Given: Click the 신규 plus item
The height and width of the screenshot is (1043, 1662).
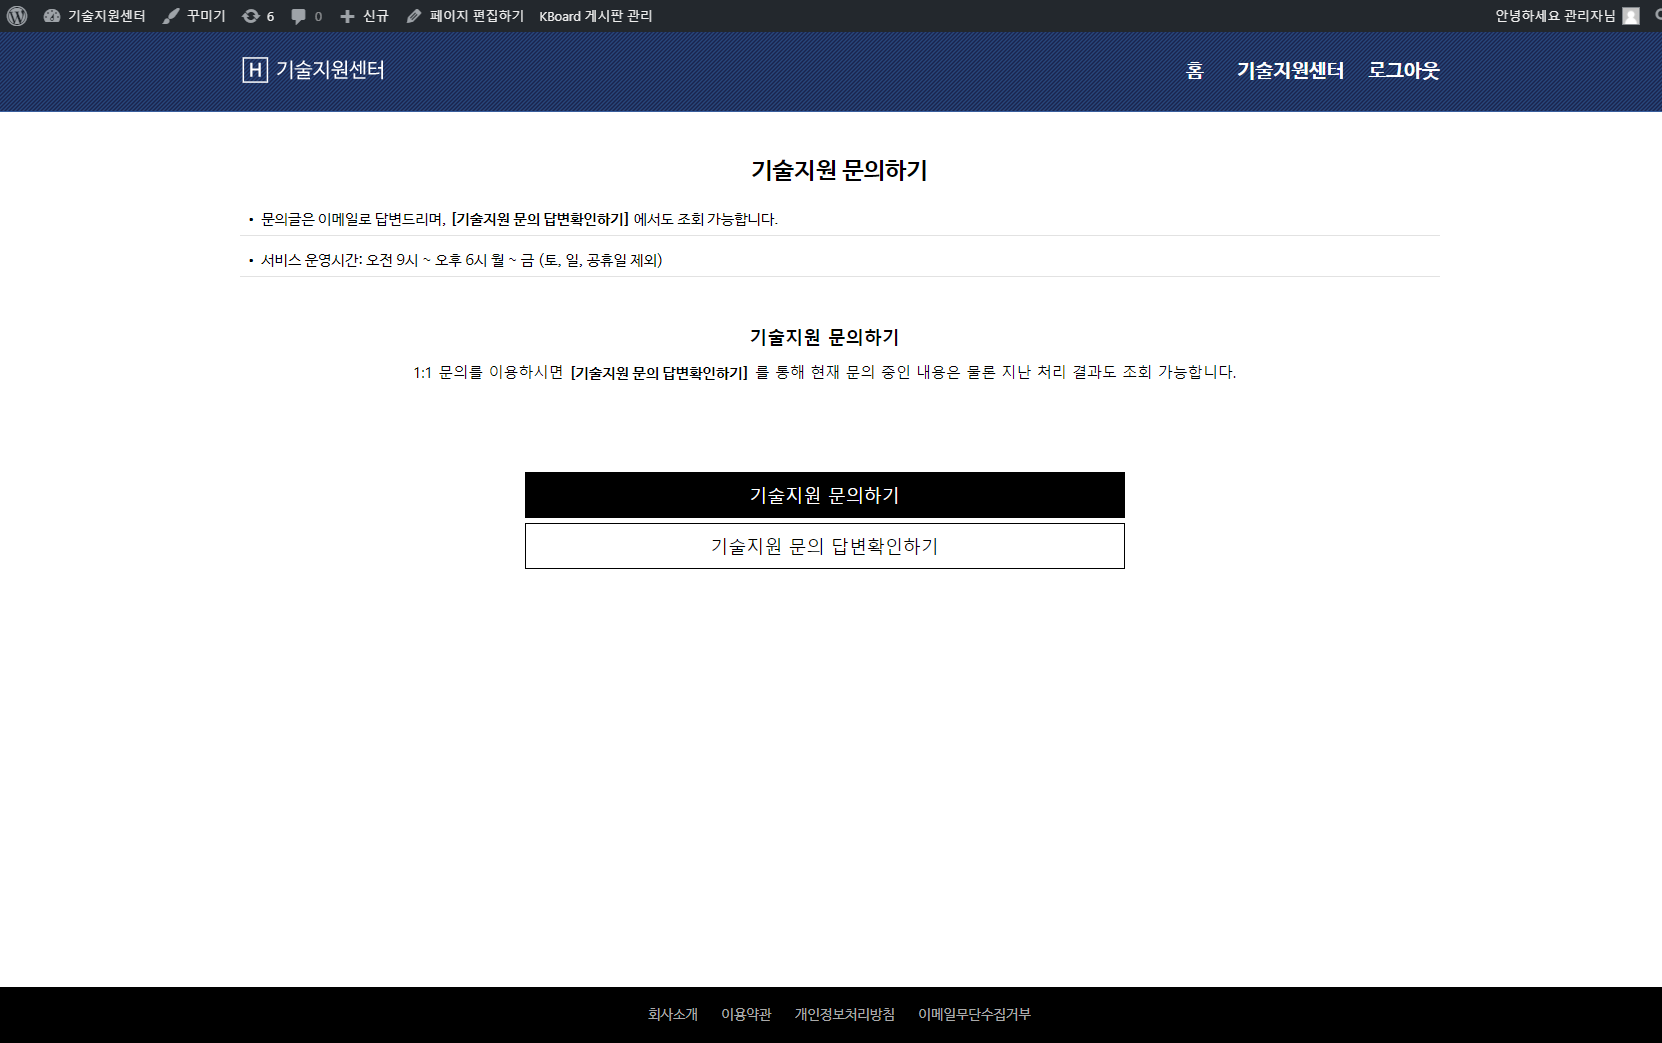Looking at the screenshot, I should pos(365,16).
